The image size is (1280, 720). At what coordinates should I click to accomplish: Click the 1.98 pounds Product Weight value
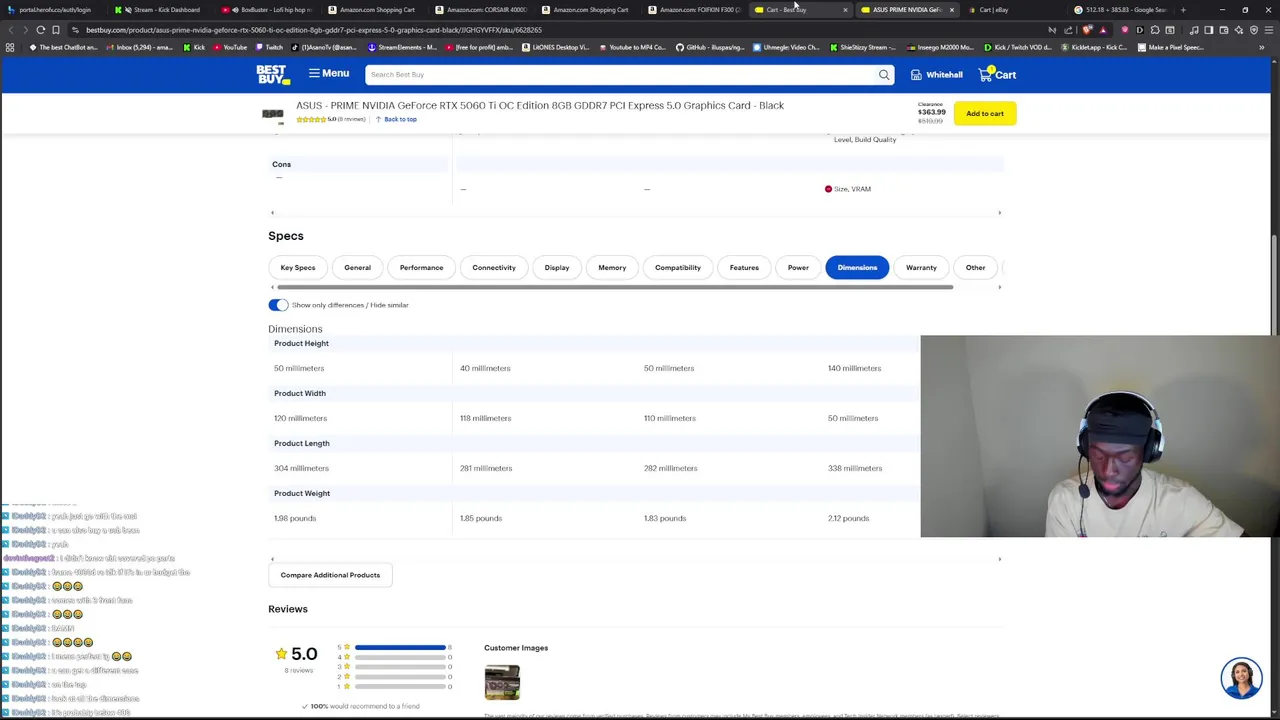tap(295, 518)
